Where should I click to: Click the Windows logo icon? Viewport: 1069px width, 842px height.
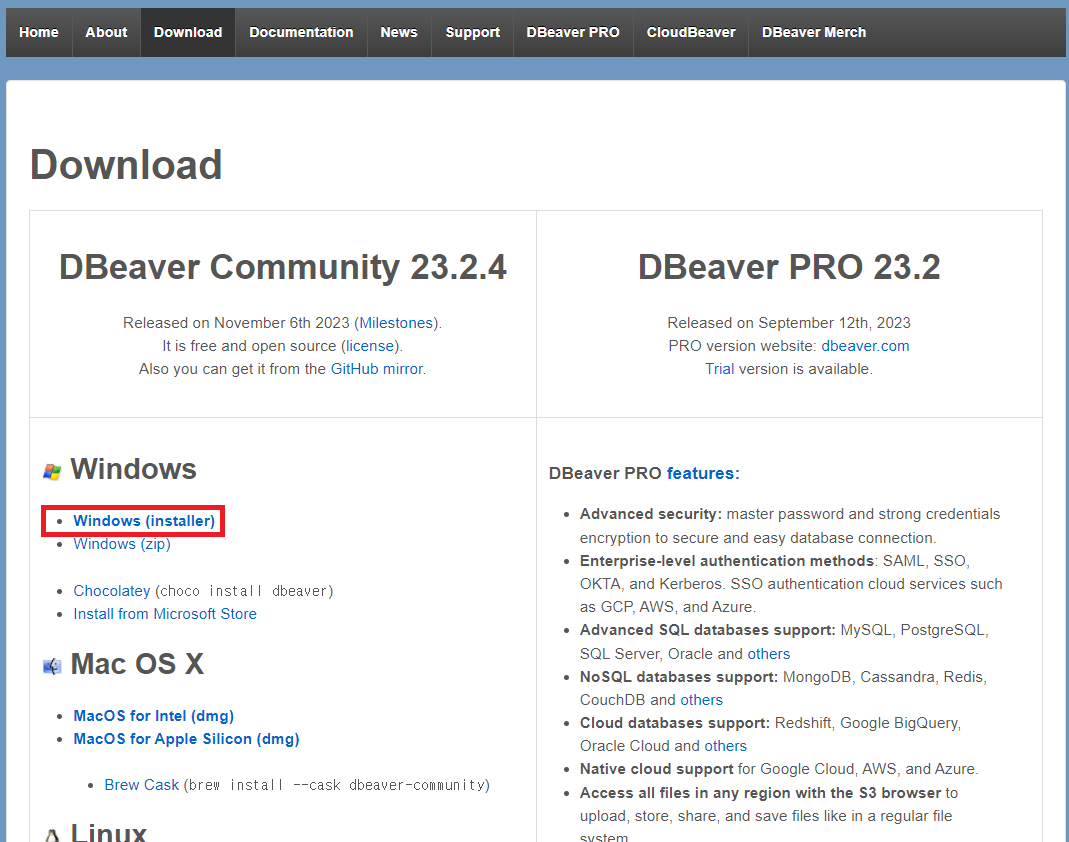point(52,471)
